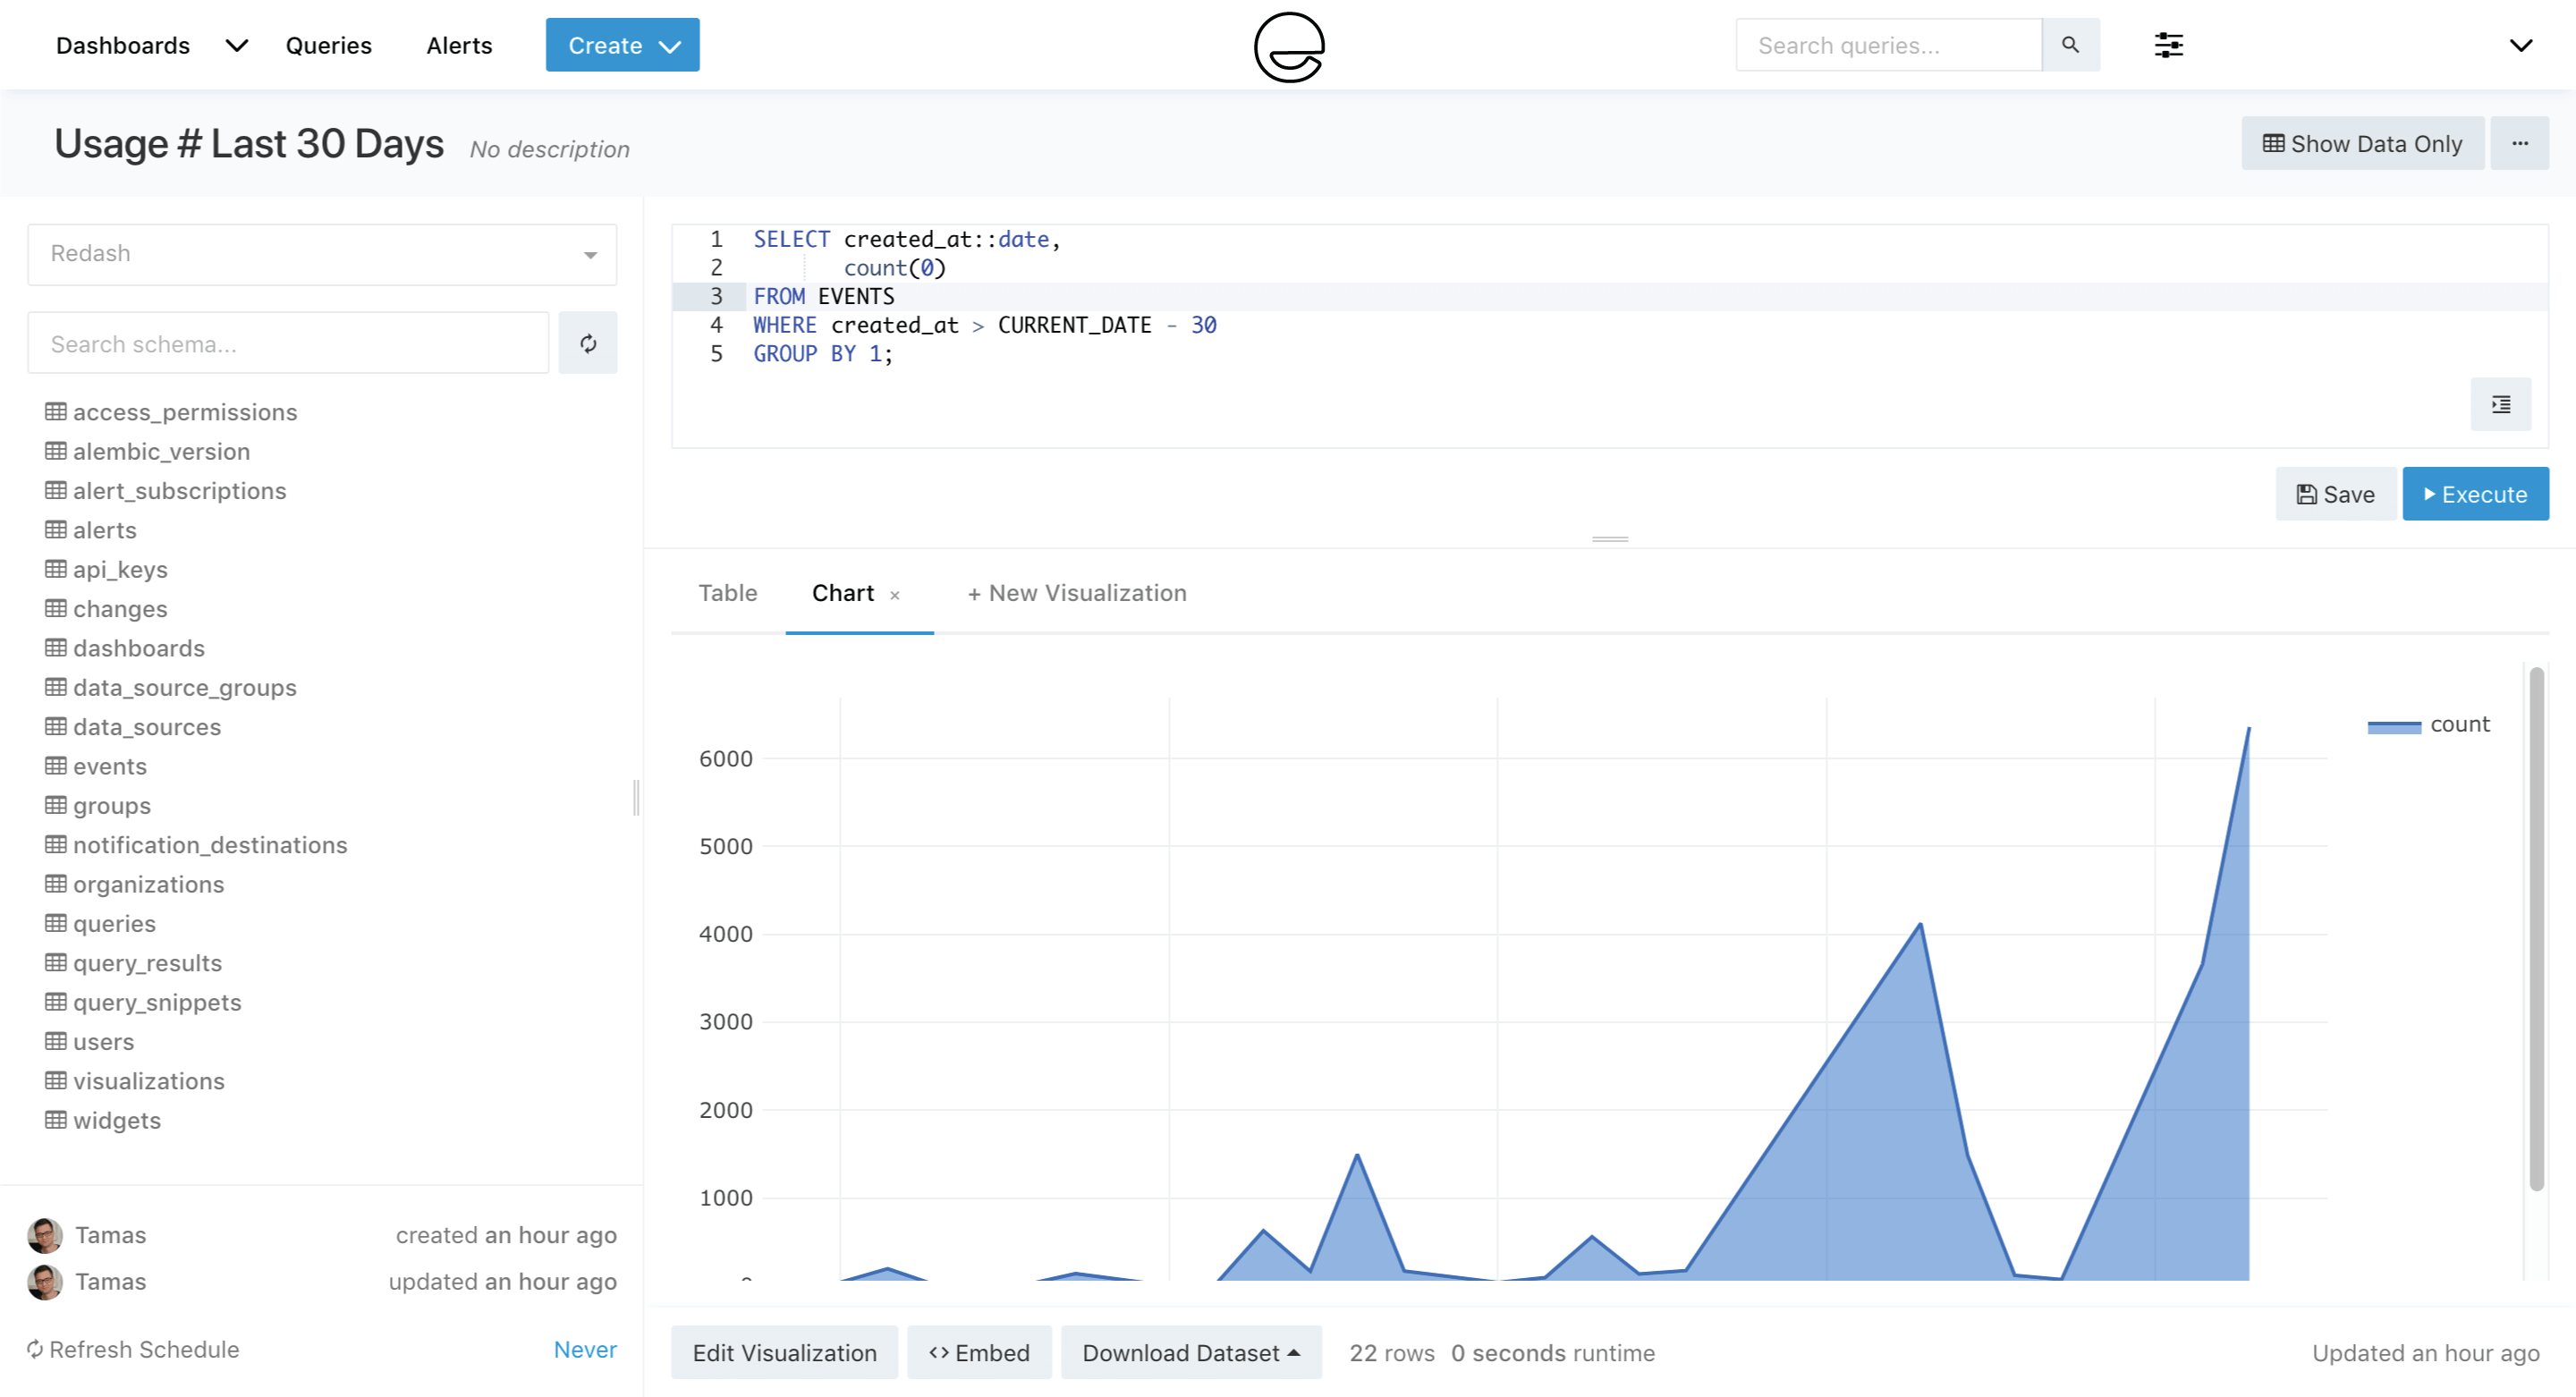
Task: Switch to the Table tab
Action: click(727, 593)
